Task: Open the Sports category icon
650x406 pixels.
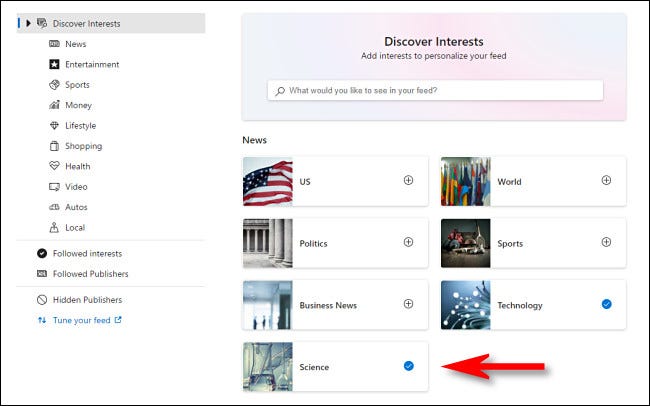Action: (x=55, y=85)
